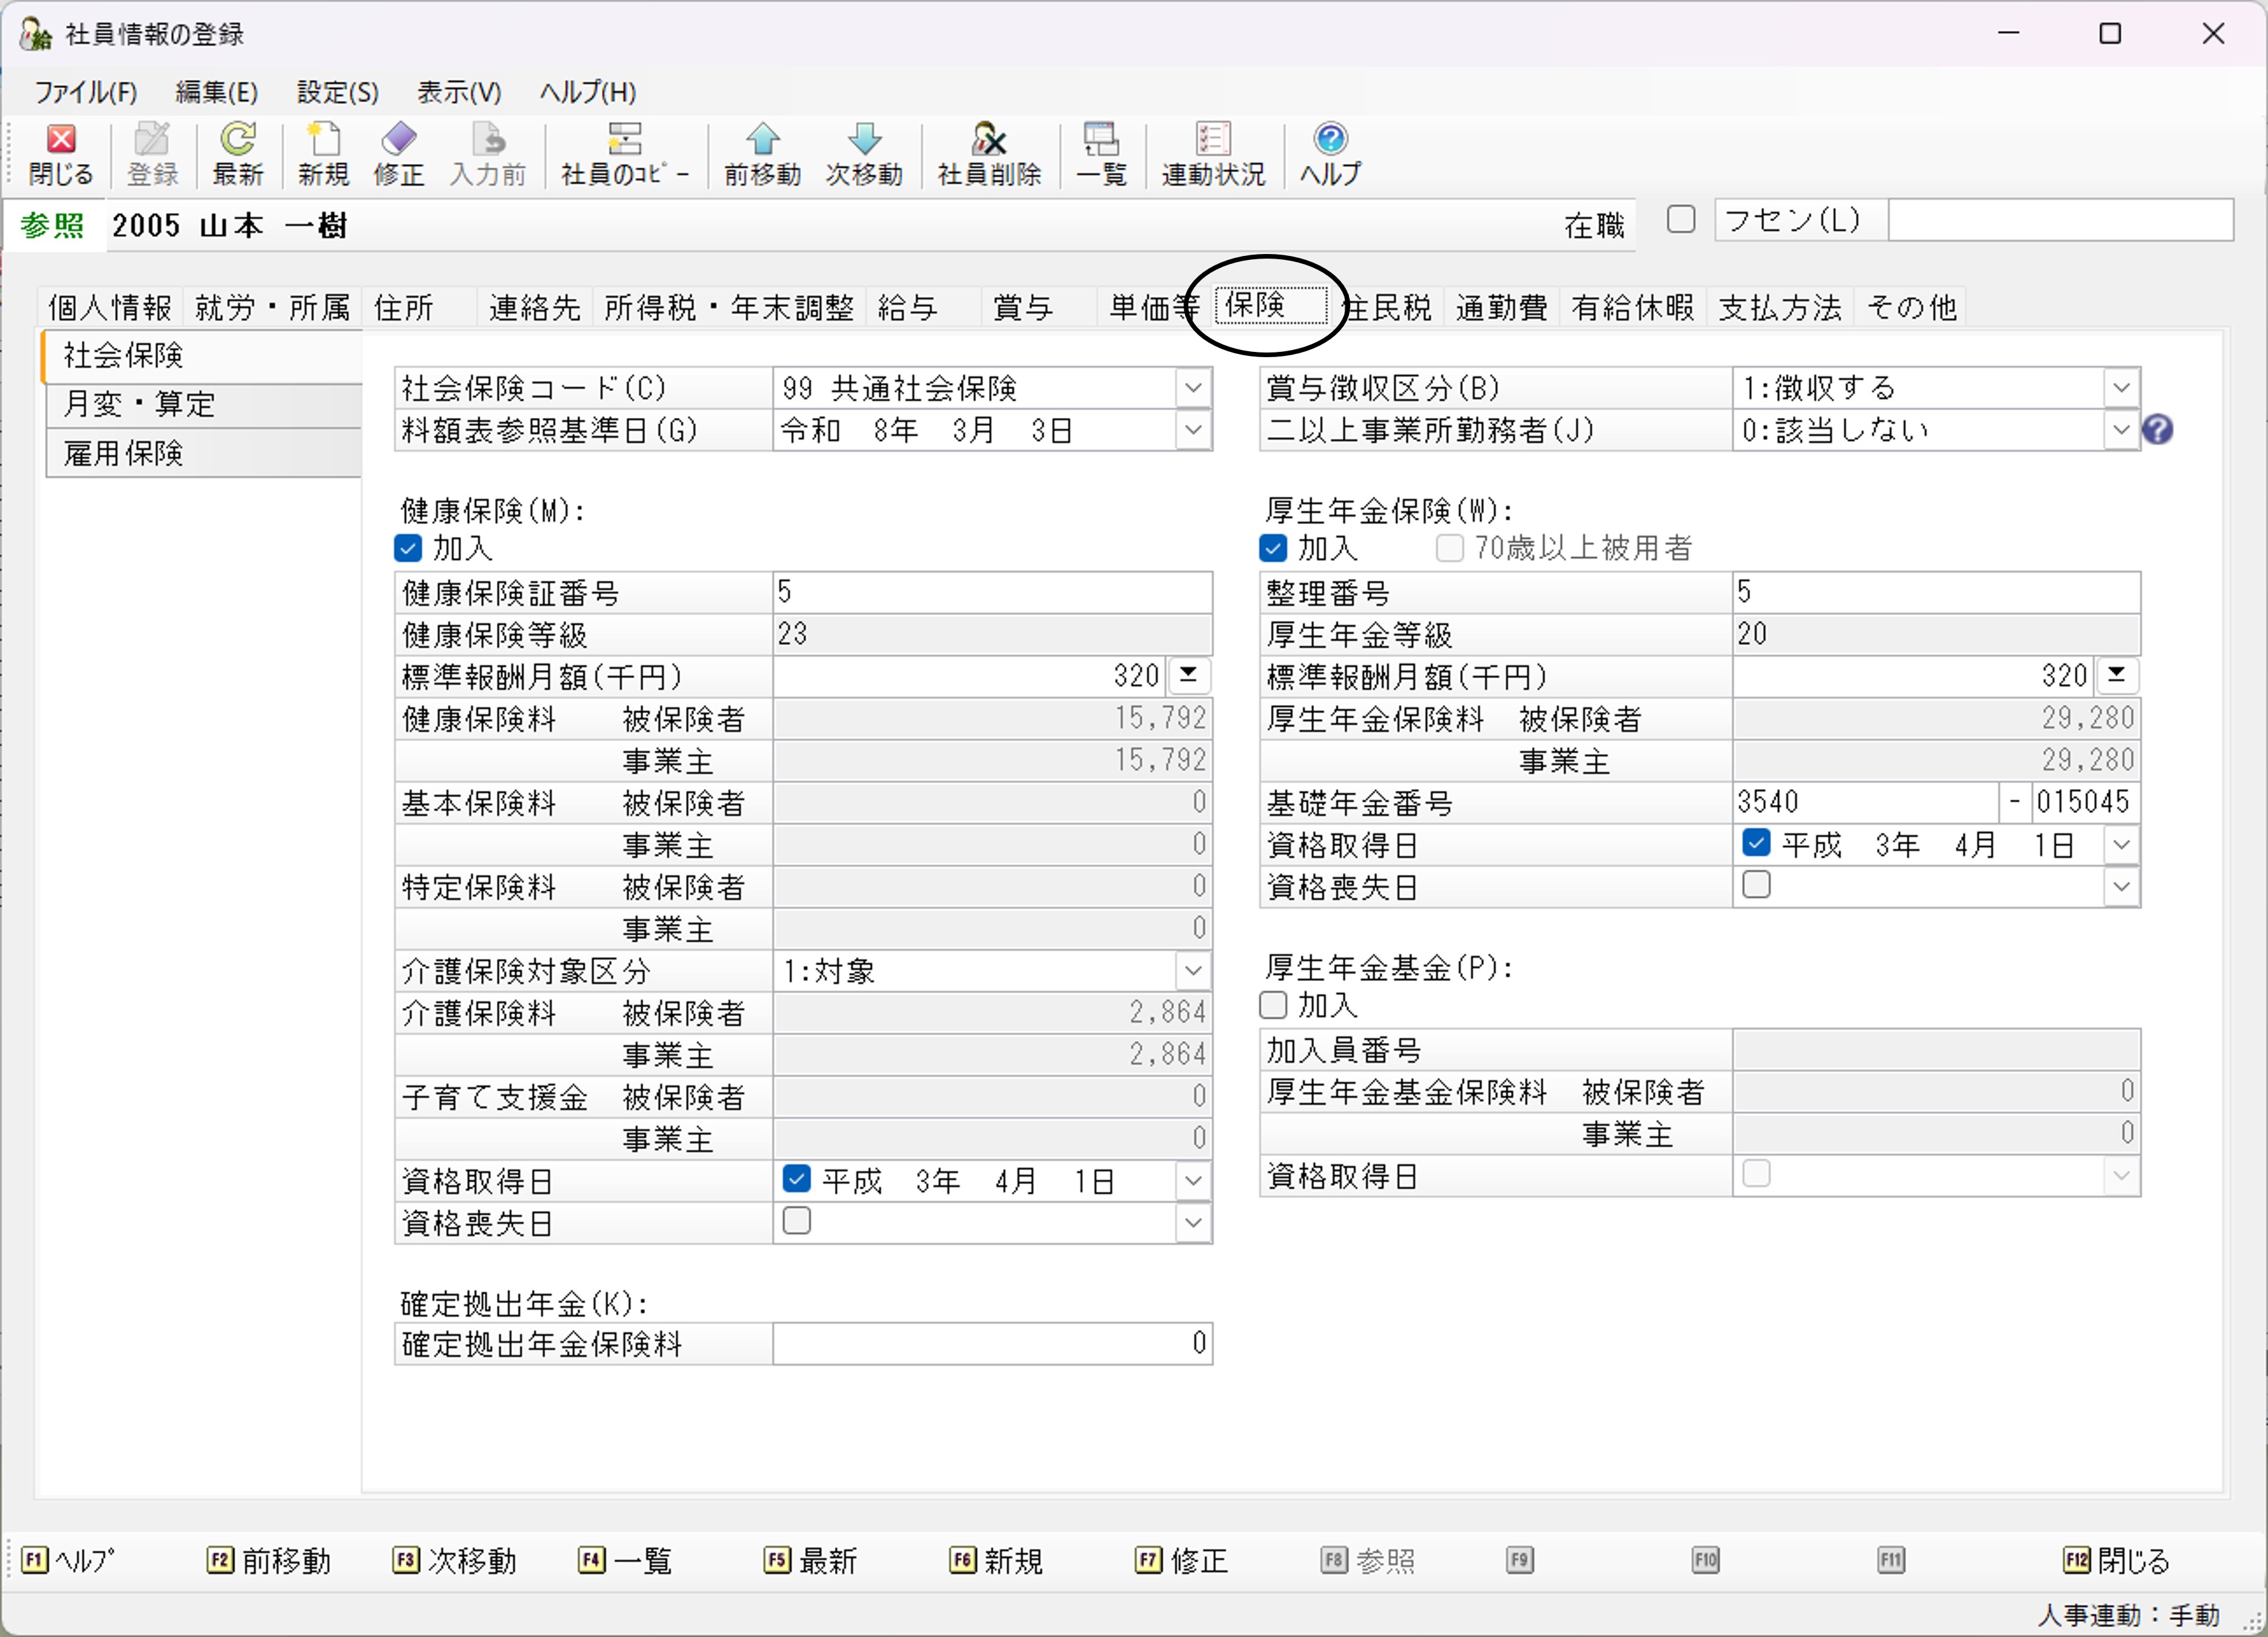
Task: Expand the 介護保険対象区分 dropdown
Action: click(1193, 971)
